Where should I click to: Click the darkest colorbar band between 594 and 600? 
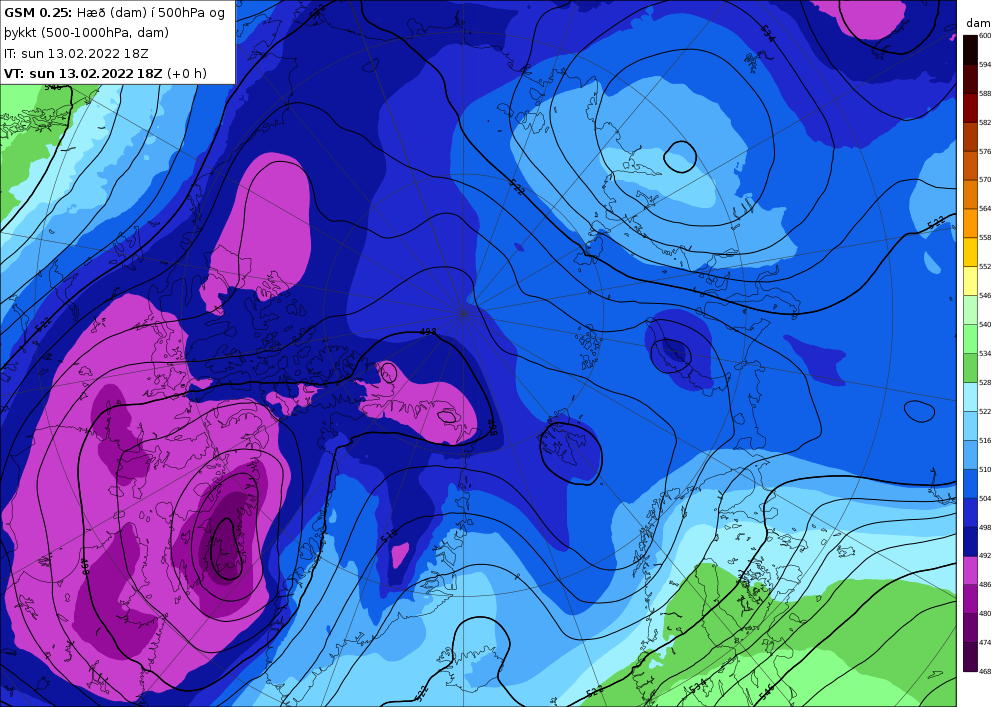pos(969,50)
